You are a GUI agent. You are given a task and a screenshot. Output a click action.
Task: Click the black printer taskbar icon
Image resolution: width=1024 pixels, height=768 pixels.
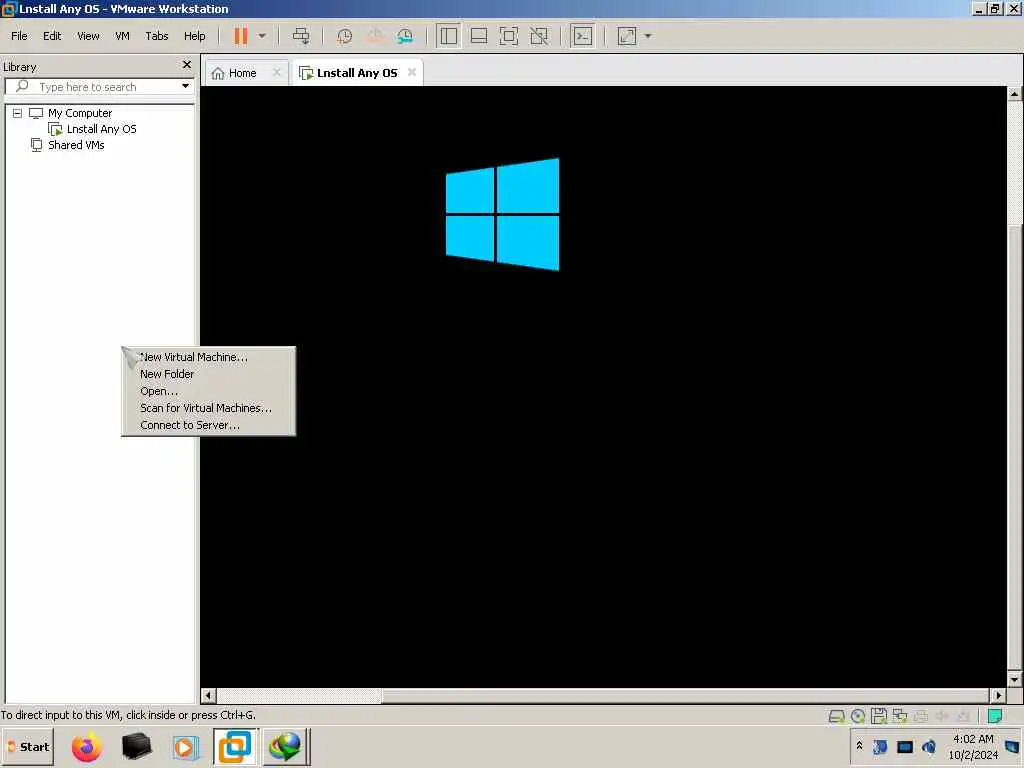pos(136,747)
